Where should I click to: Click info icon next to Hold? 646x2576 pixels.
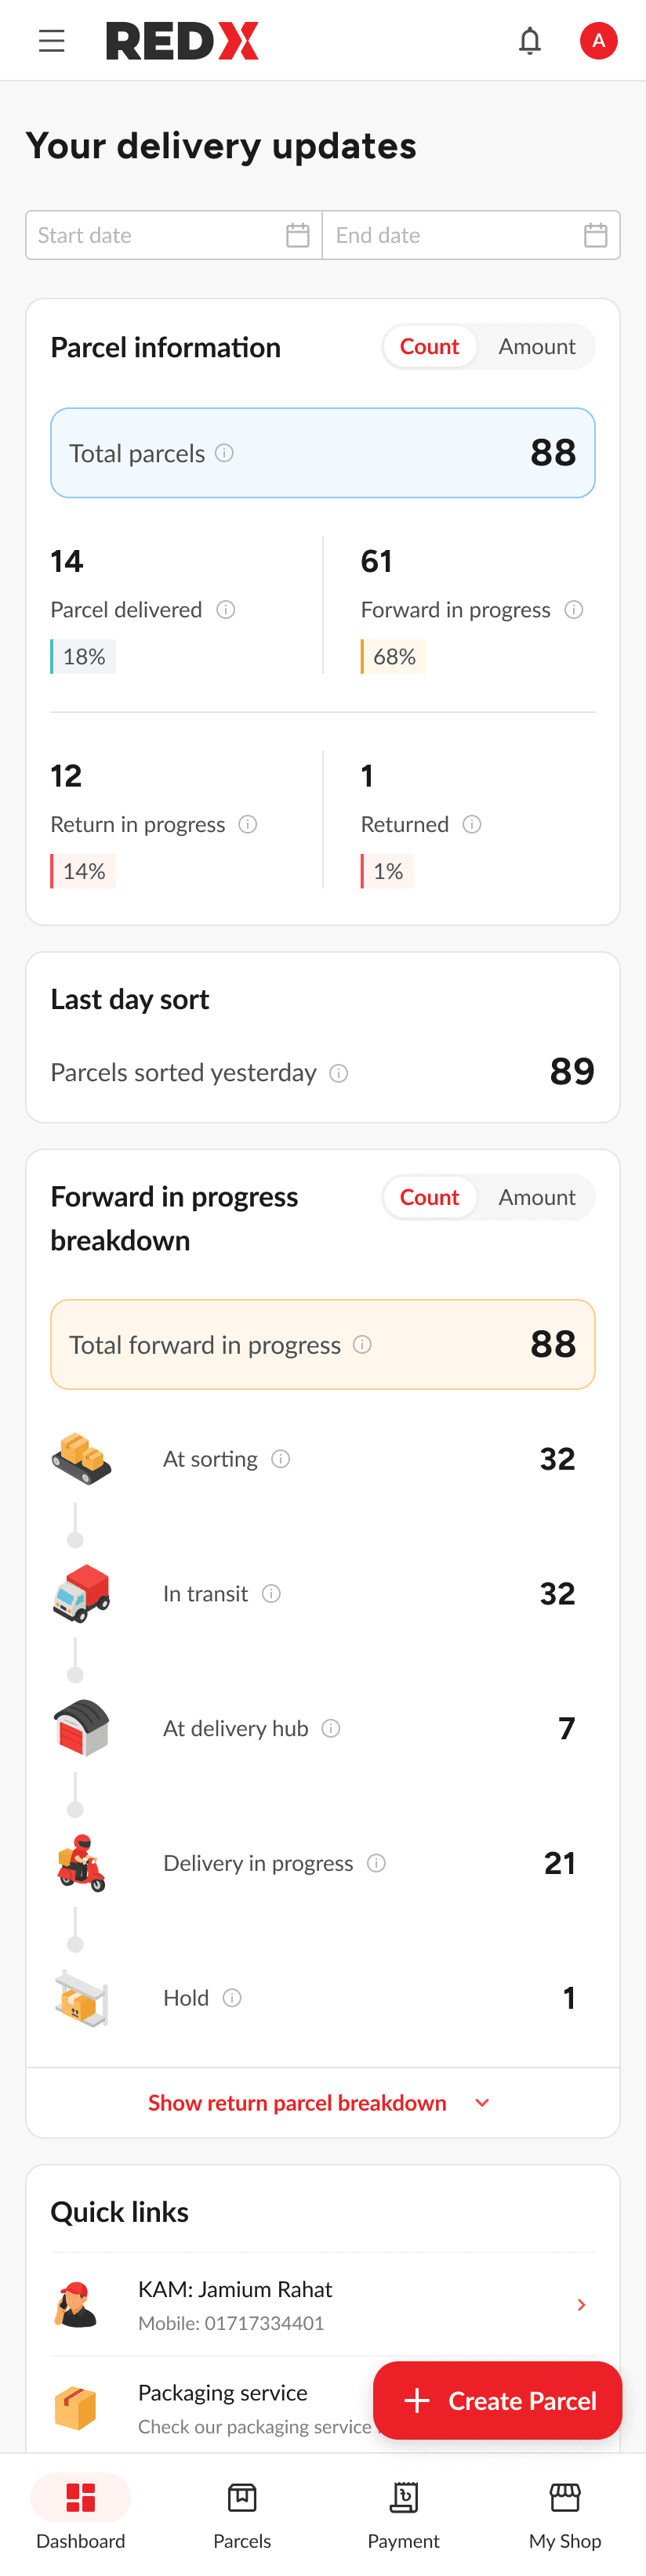[232, 1998]
